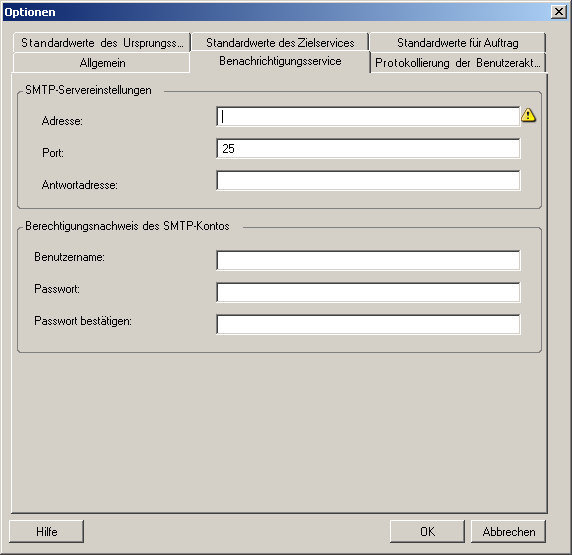Viewport: 572px width, 555px height.
Task: Focus the Passwort input field
Action: 368,293
